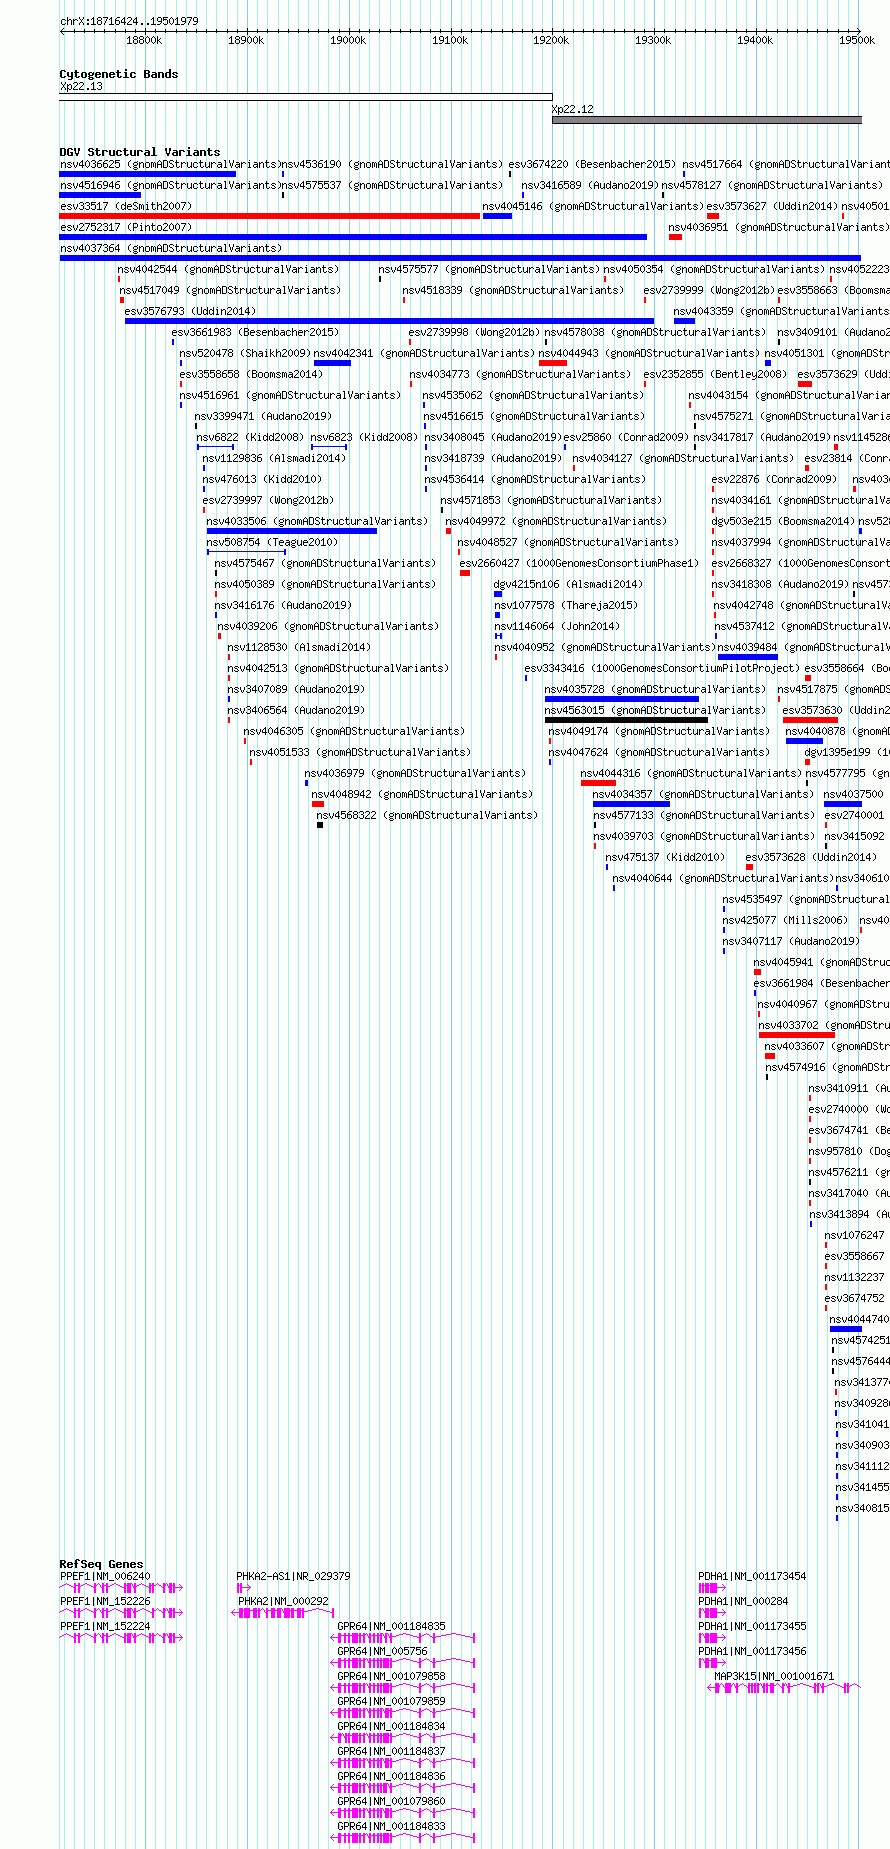Open variant esv3674220 (Besenbacher2015) label
The image size is (890, 1849).
592,164
